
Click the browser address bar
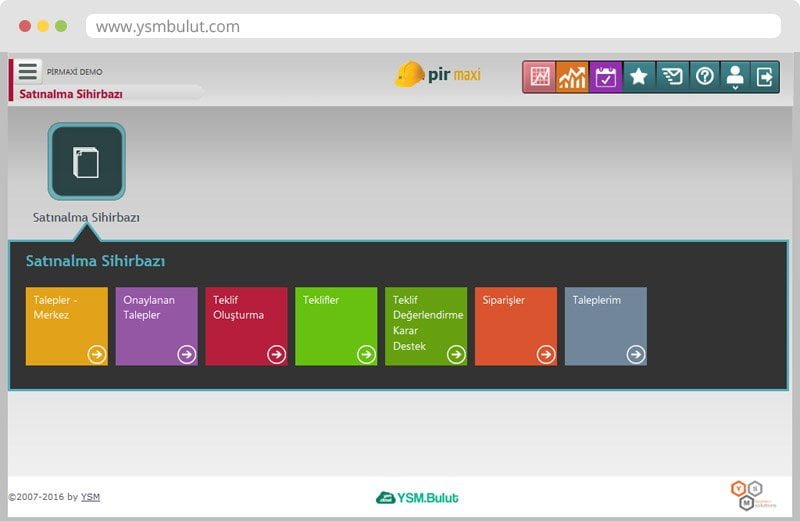tap(432, 27)
